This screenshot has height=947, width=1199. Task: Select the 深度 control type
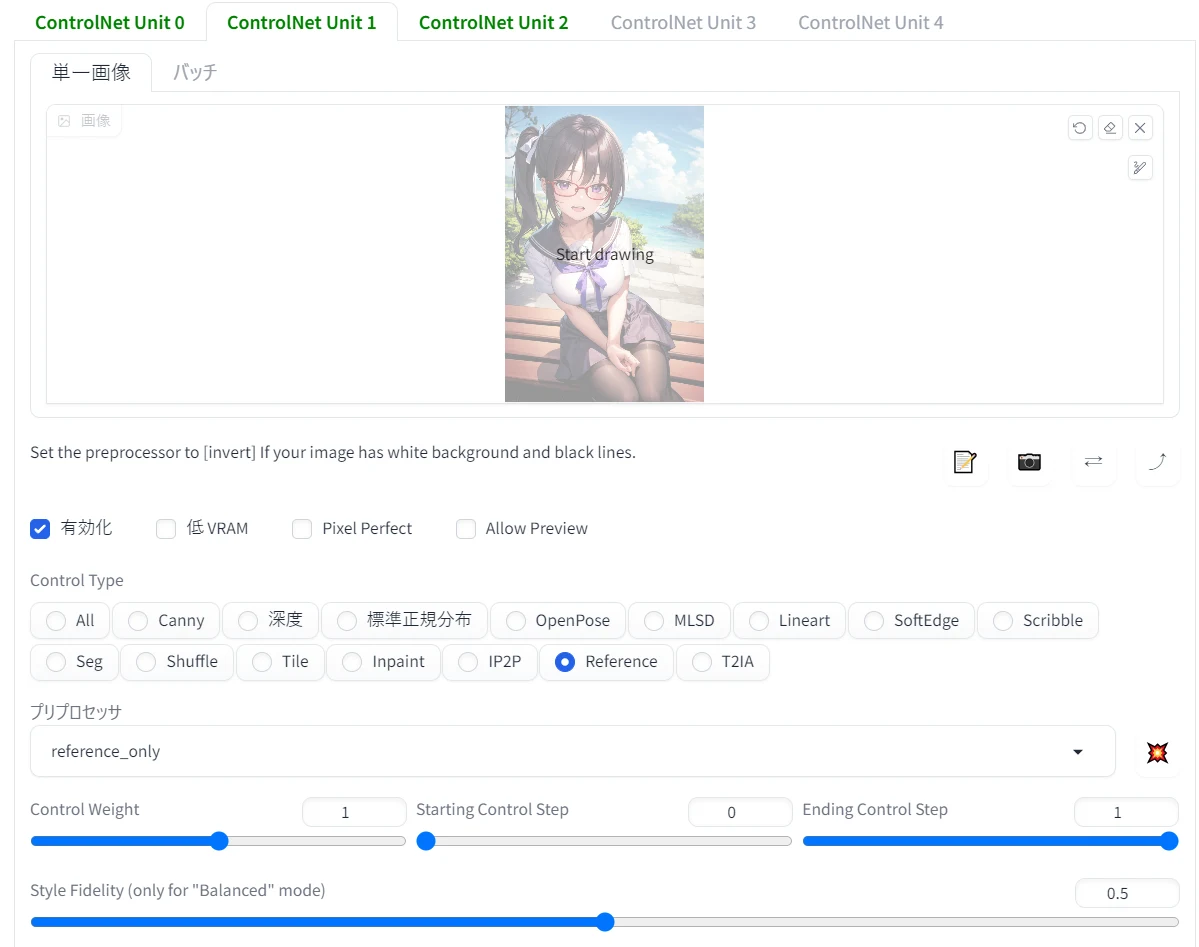point(271,620)
